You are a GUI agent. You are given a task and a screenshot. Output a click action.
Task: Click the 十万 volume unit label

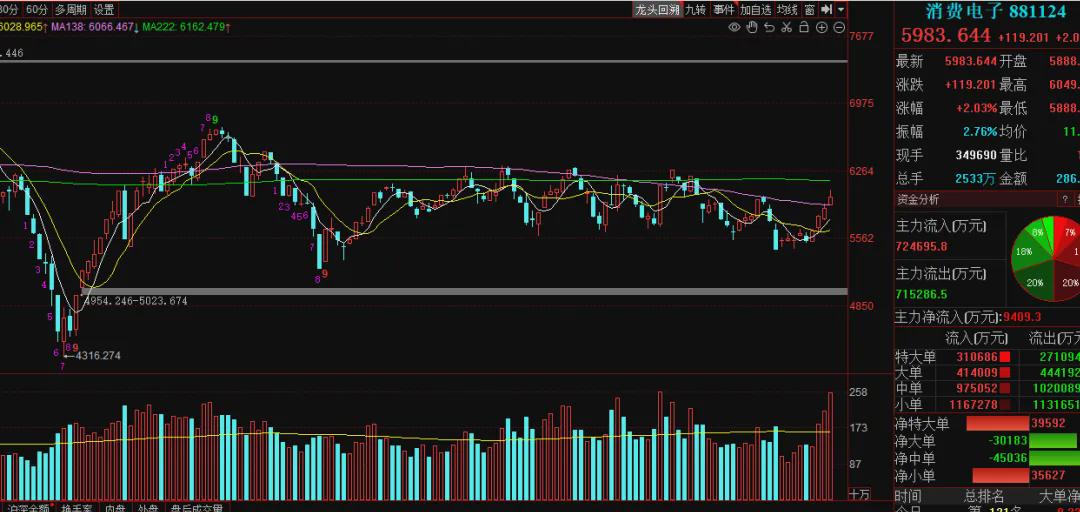pos(859,494)
